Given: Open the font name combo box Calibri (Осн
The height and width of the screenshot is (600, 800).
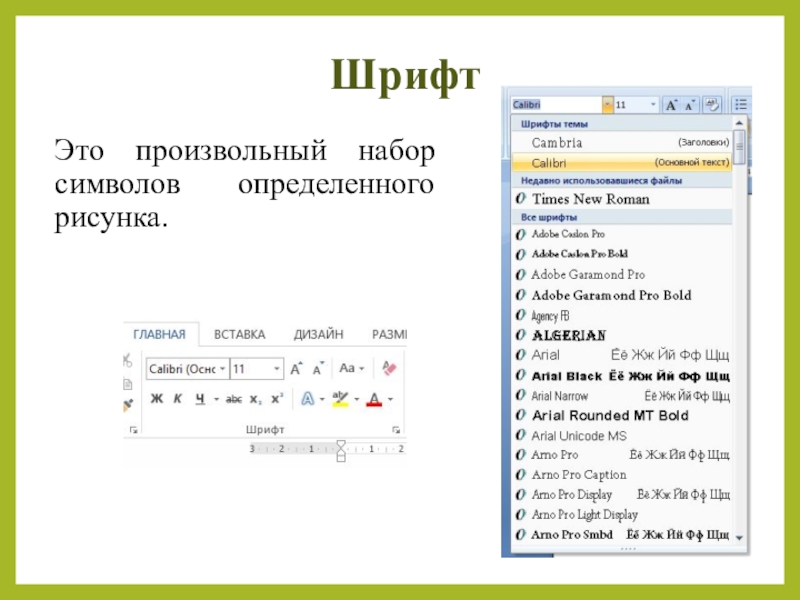Looking at the screenshot, I should coord(188,368).
